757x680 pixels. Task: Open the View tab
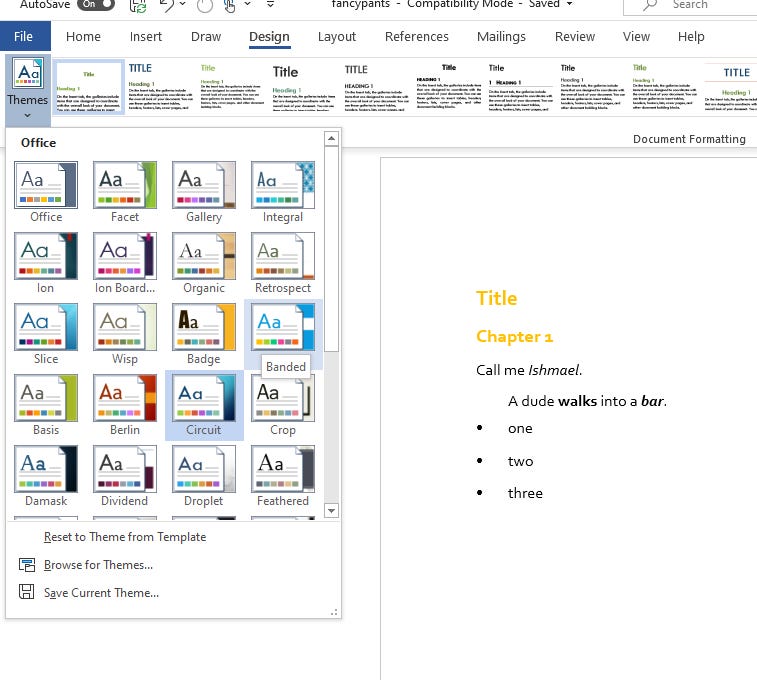636,37
